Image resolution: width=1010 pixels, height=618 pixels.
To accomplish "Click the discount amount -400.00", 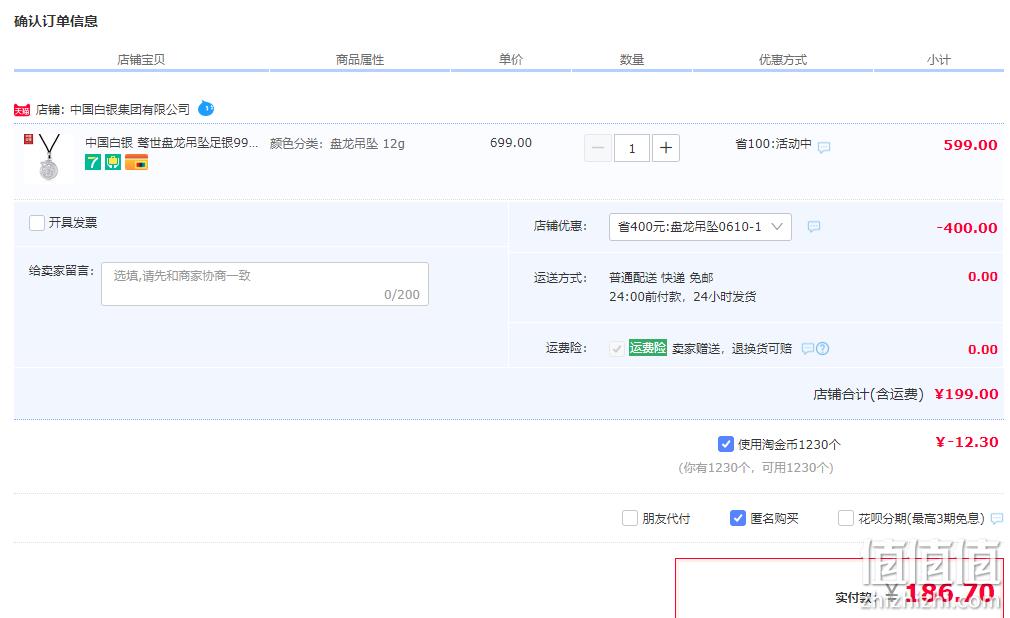I will pos(967,227).
